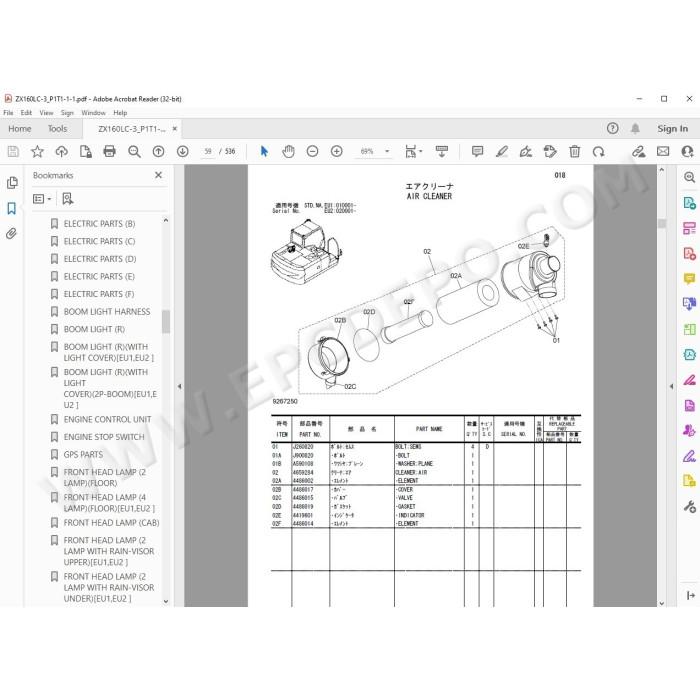The height and width of the screenshot is (700, 700).
Task: Add a star bookmark to file
Action: [x=37, y=152]
